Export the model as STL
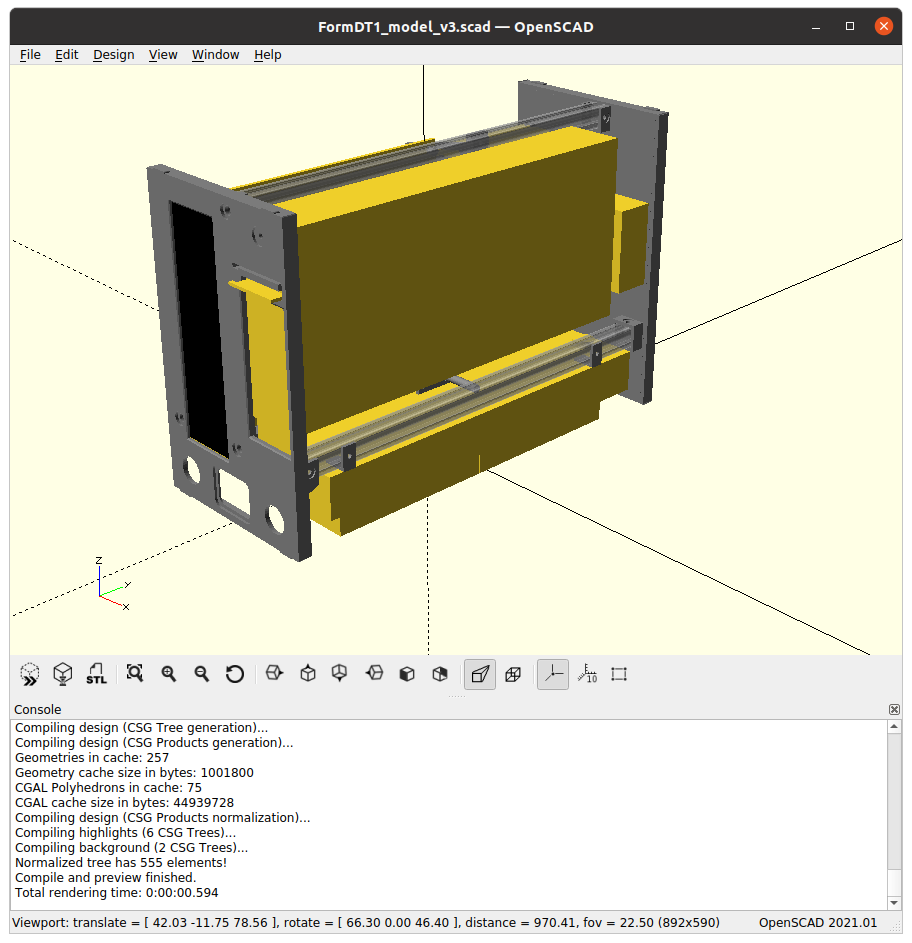Image resolution: width=912 pixels, height=943 pixels. [96, 674]
